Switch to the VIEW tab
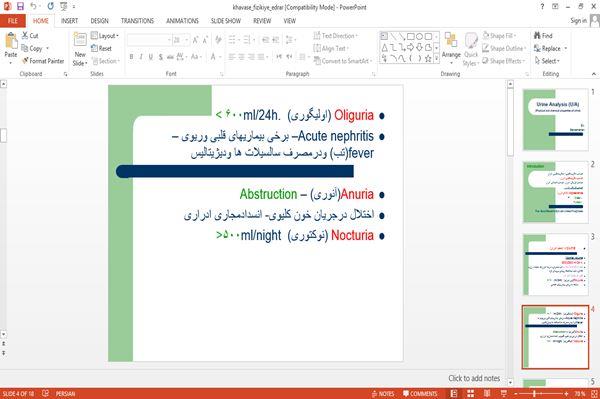Screen dimensions: 600x399 (290, 21)
